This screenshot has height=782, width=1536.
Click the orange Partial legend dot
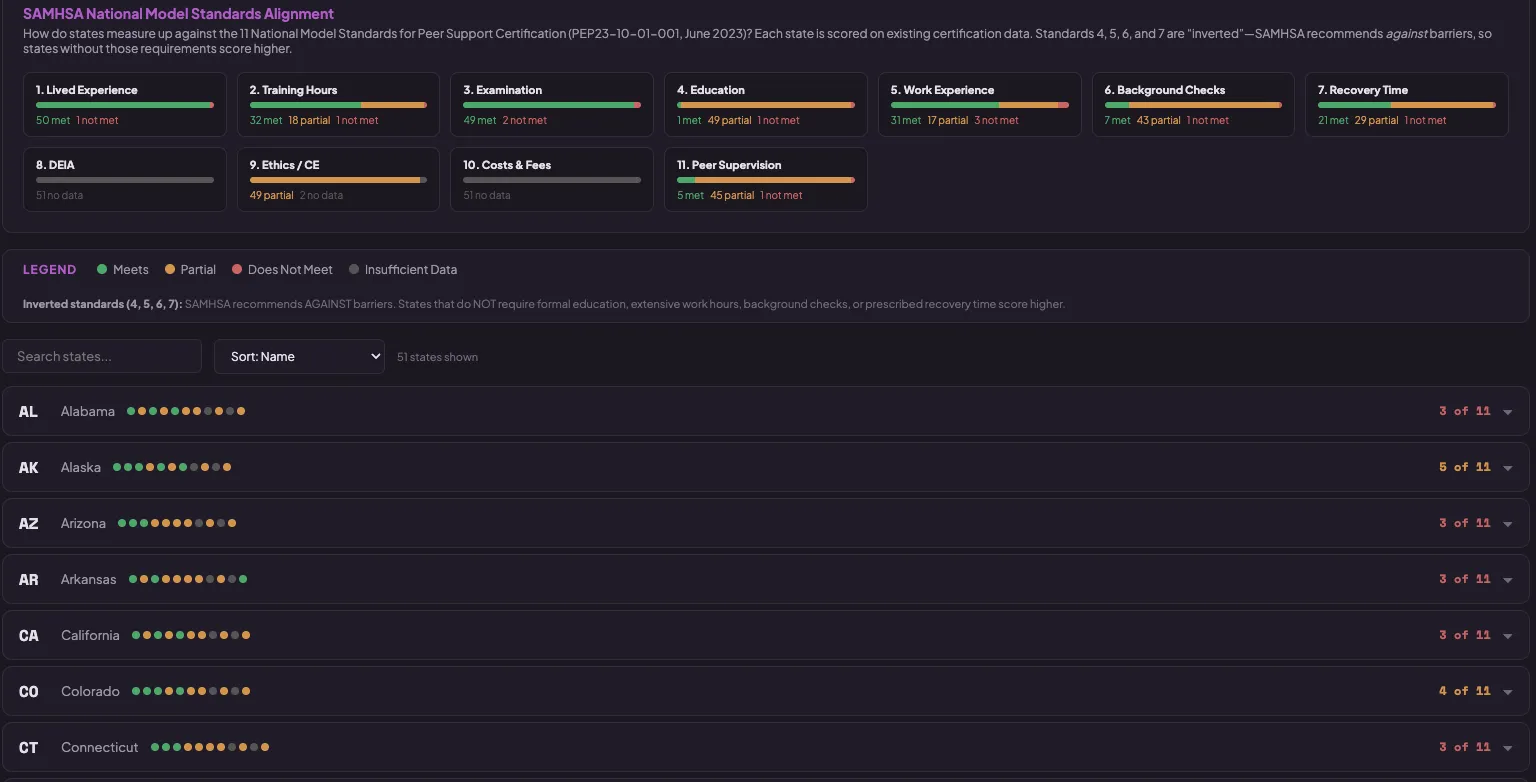tap(170, 269)
